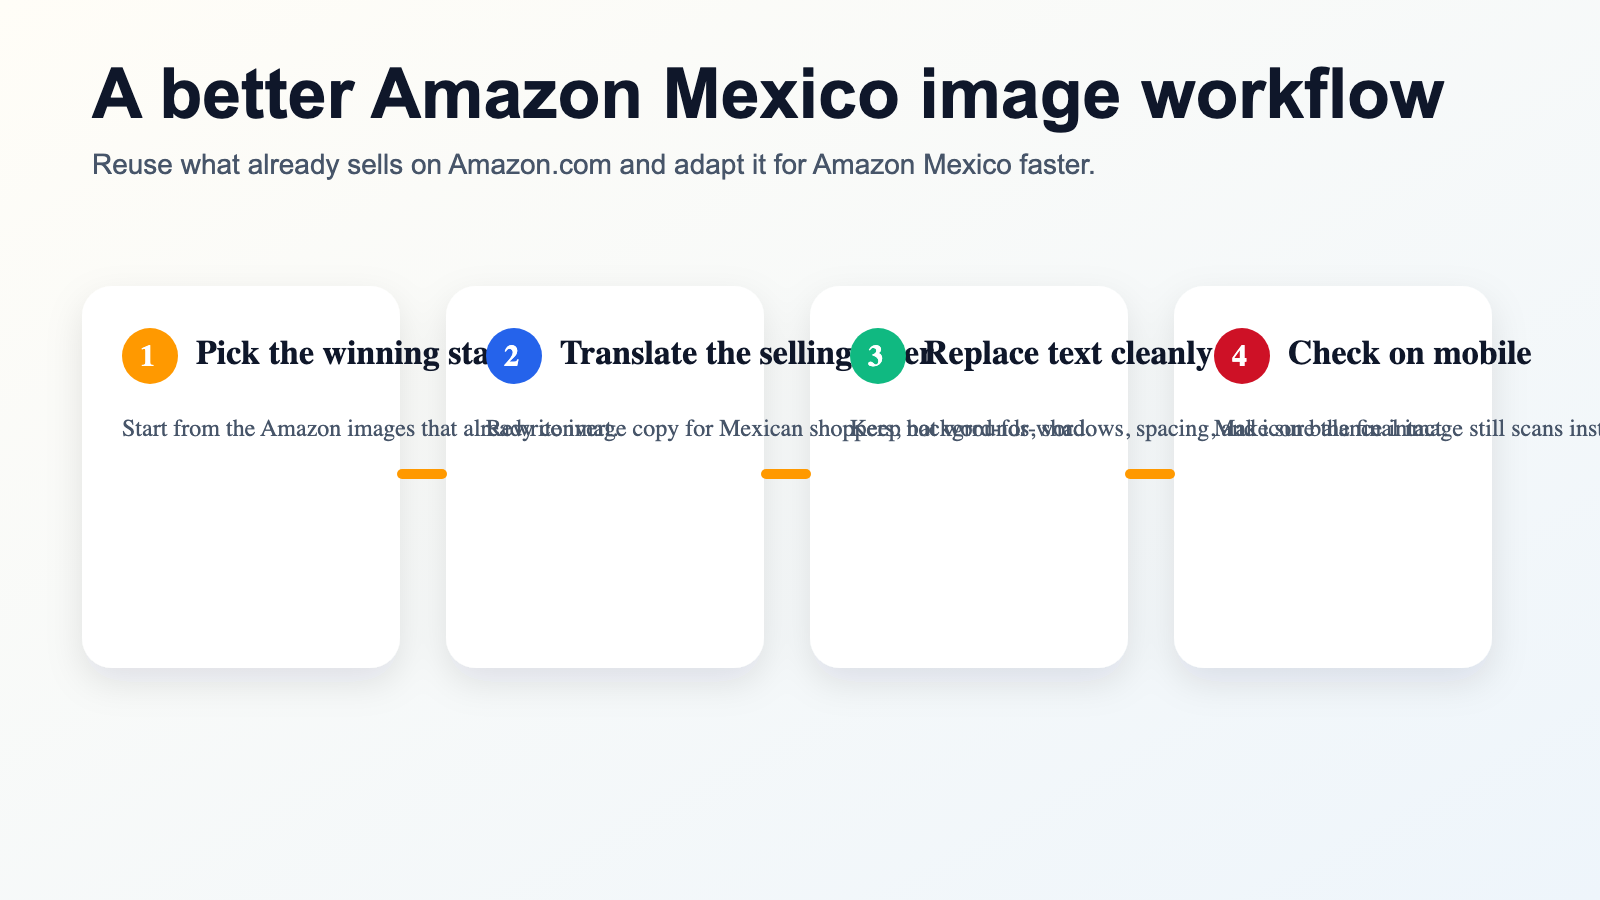The image size is (1600, 900).
Task: Select the orange connector between cards three and four
Action: pyautogui.click(x=1150, y=474)
